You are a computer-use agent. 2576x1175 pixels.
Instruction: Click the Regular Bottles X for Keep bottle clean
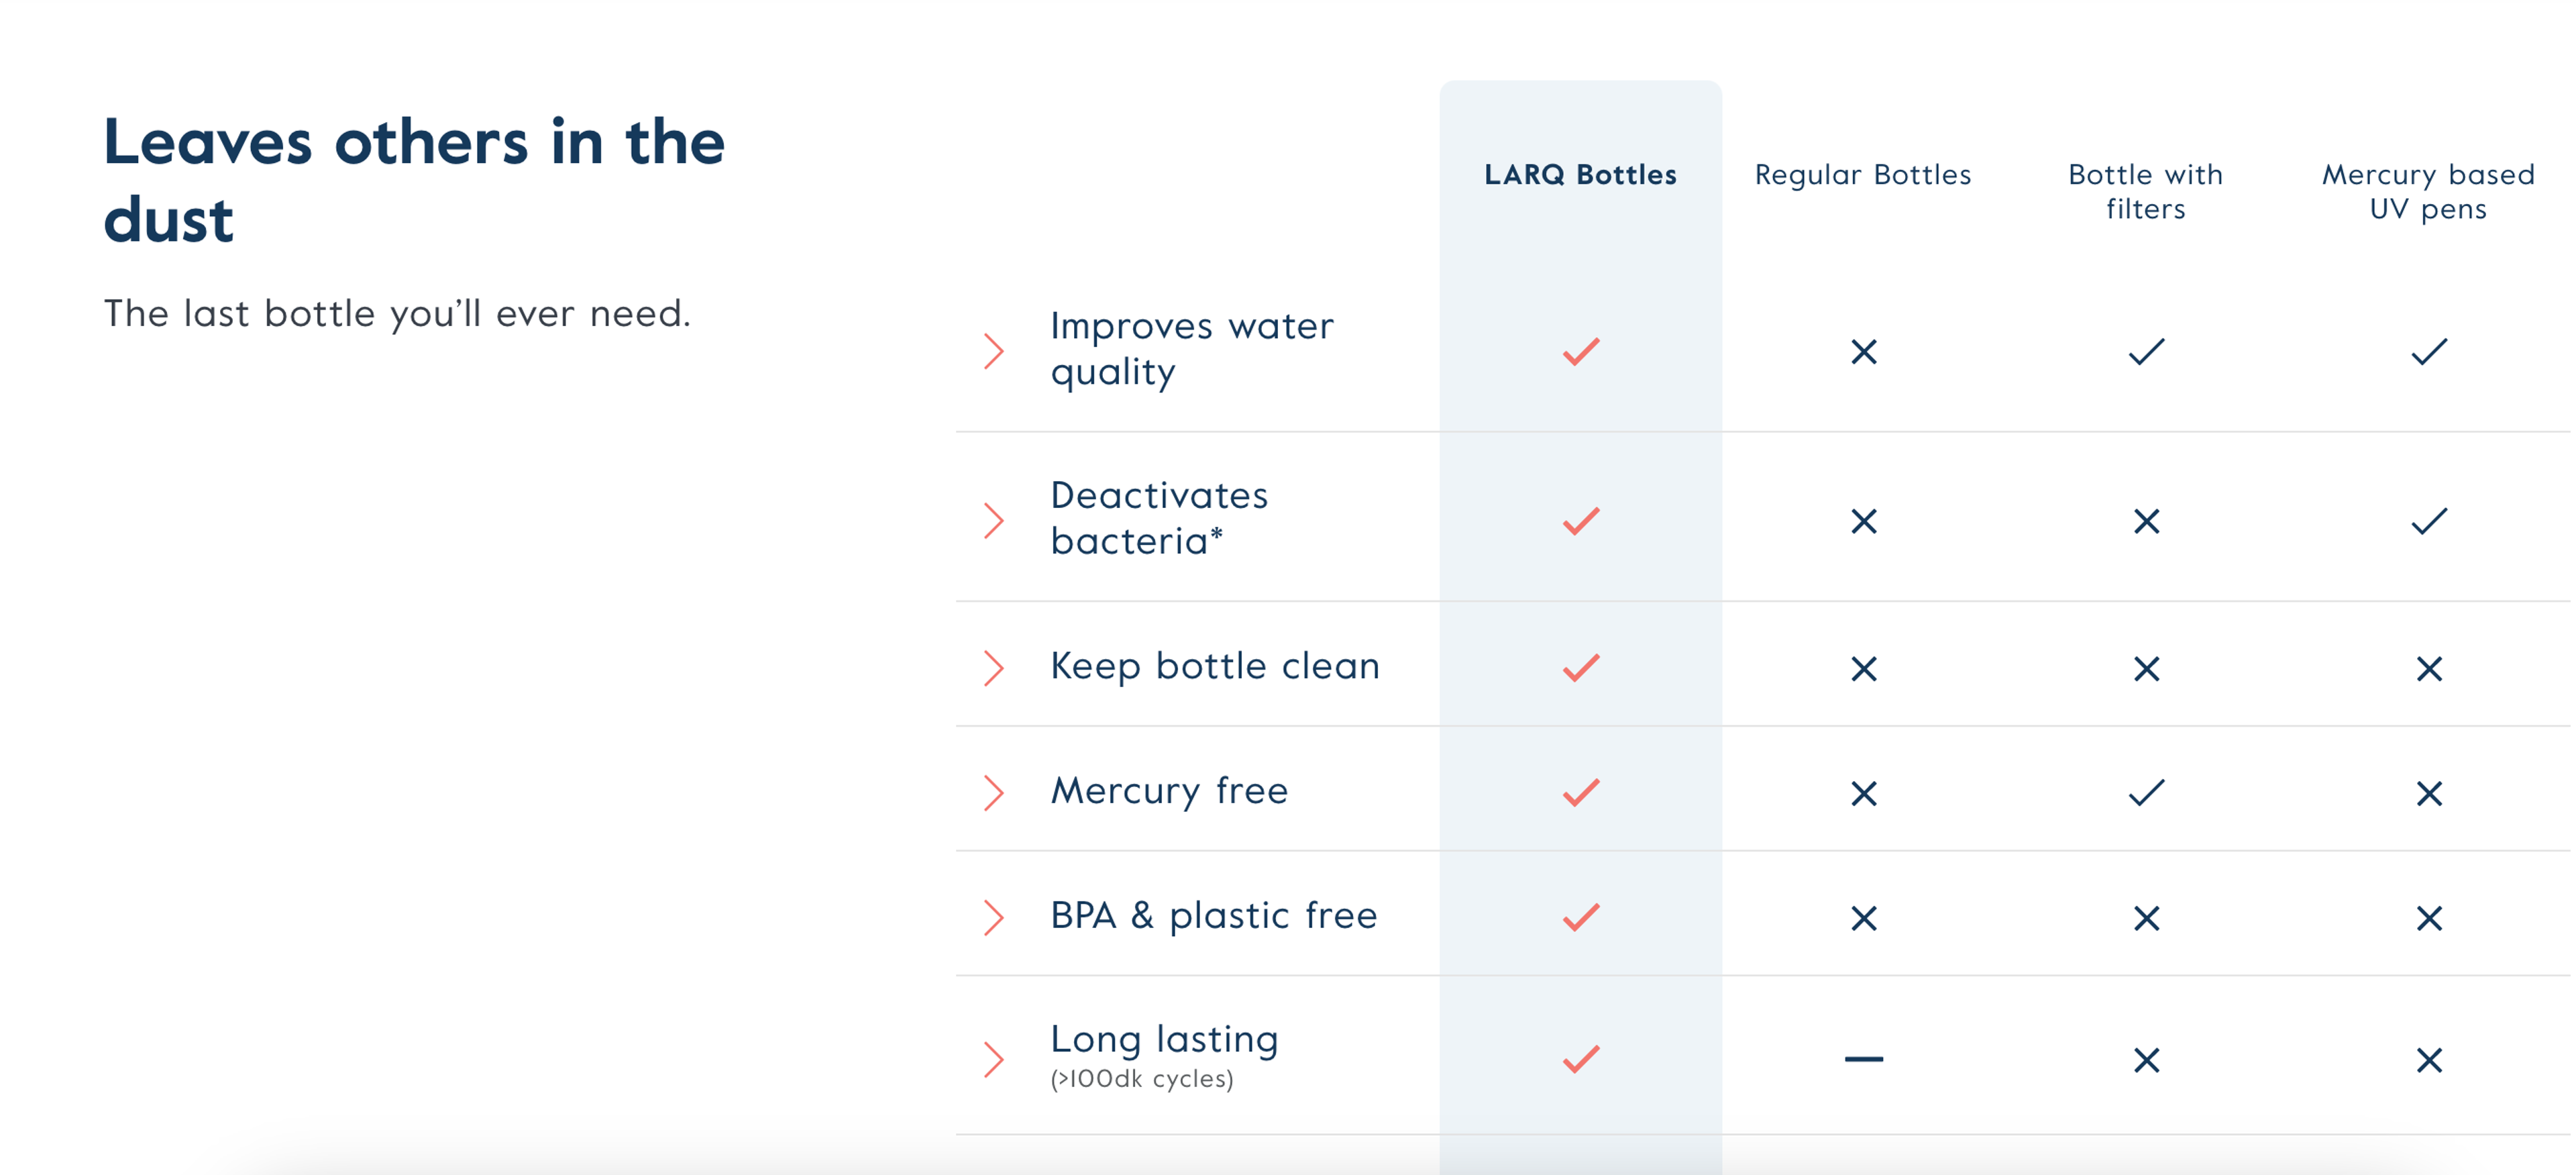(x=1864, y=668)
